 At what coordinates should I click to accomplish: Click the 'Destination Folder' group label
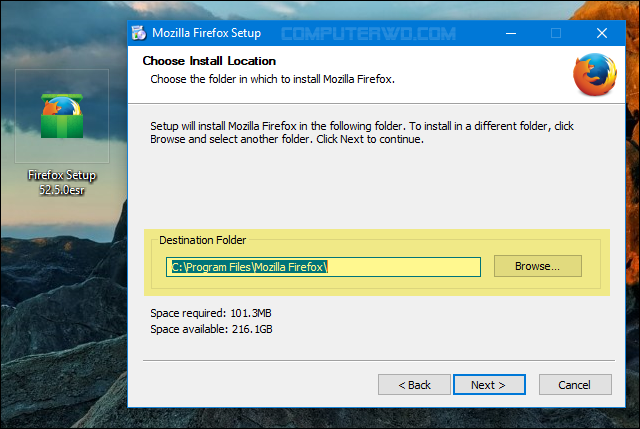pyautogui.click(x=202, y=240)
